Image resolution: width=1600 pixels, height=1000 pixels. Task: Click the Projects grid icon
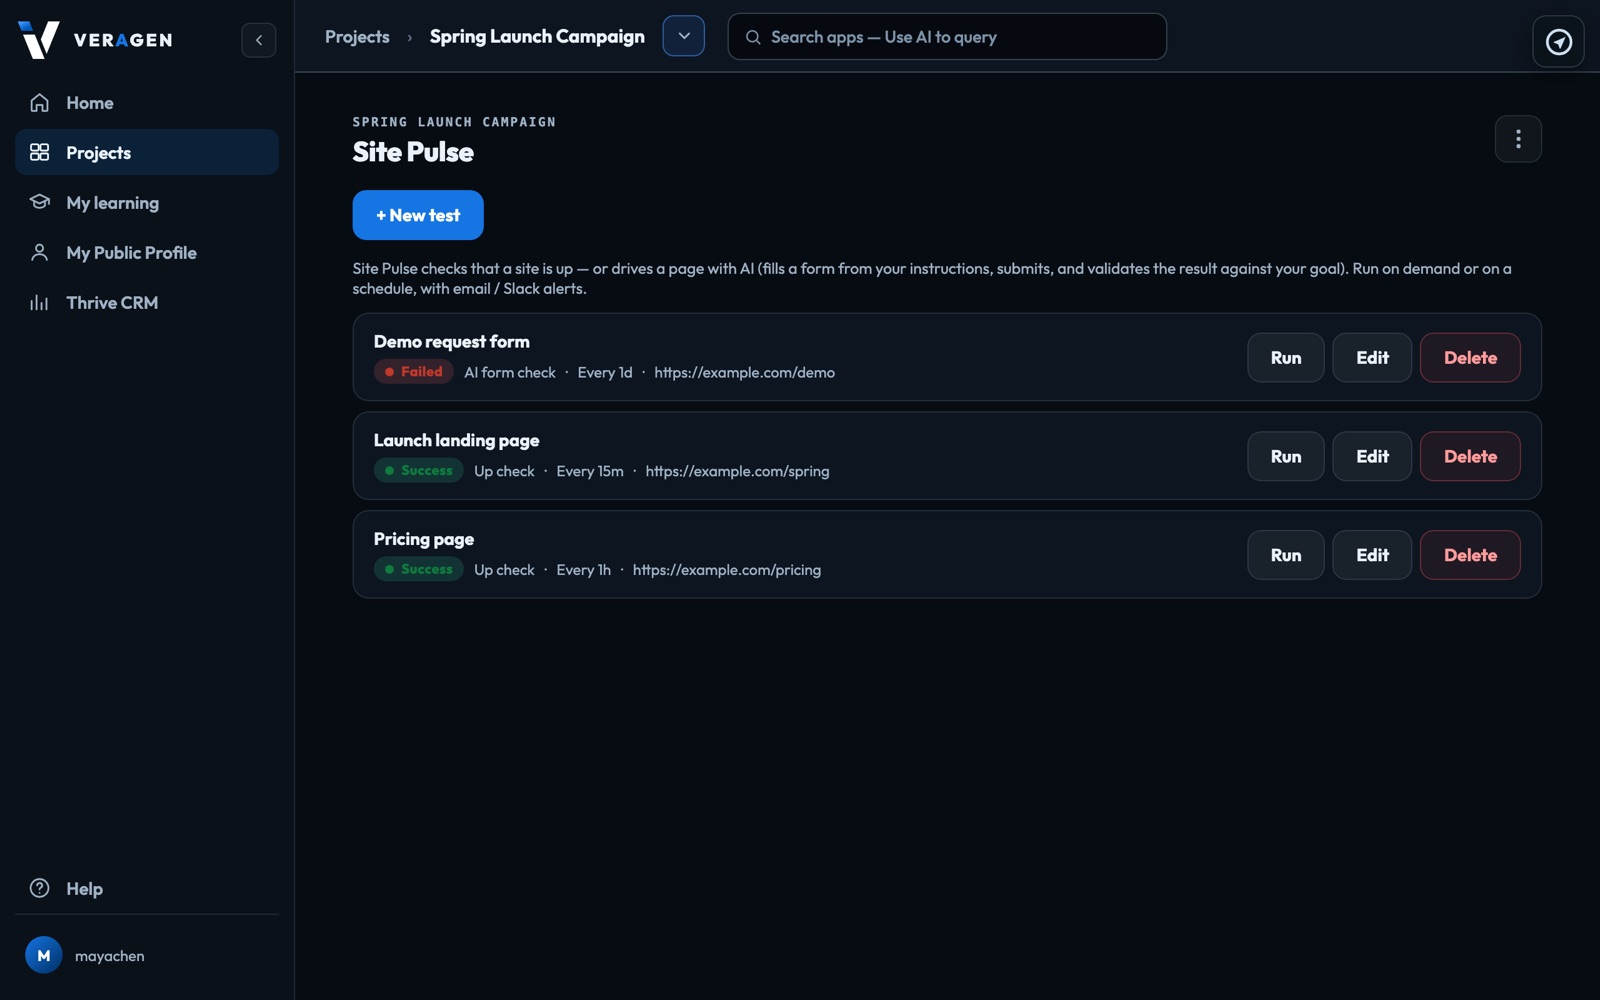click(x=40, y=153)
